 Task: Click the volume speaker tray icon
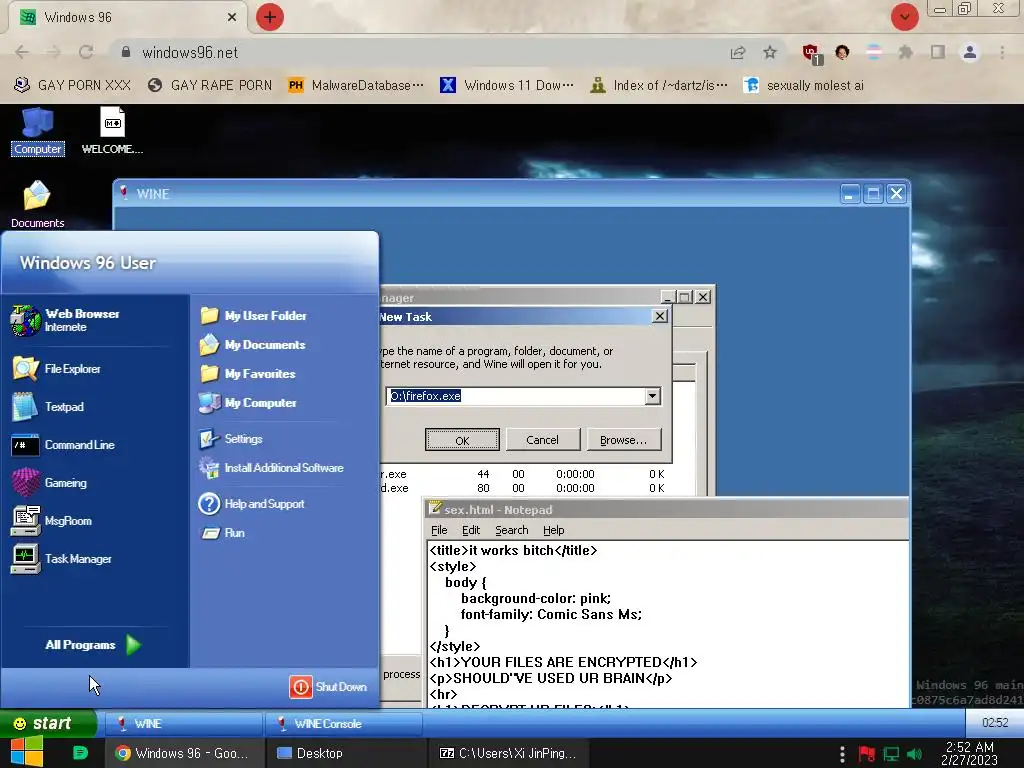coord(915,754)
